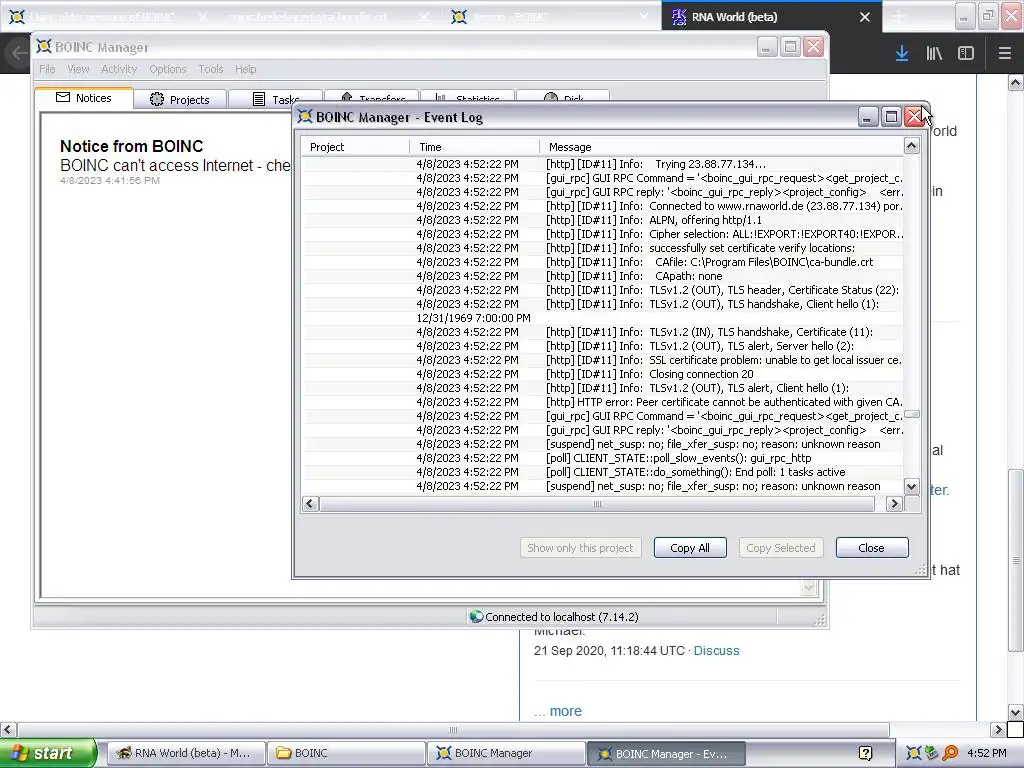Click Show only this project button
This screenshot has height=768, width=1024.
[580, 548]
